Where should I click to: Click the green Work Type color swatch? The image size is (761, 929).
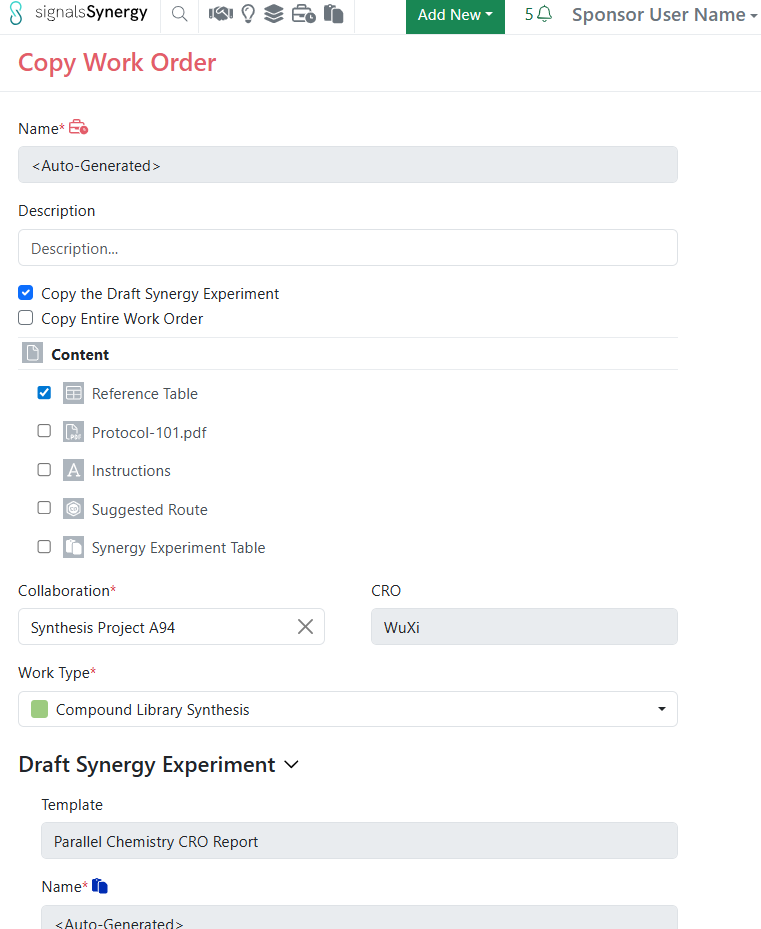(40, 709)
